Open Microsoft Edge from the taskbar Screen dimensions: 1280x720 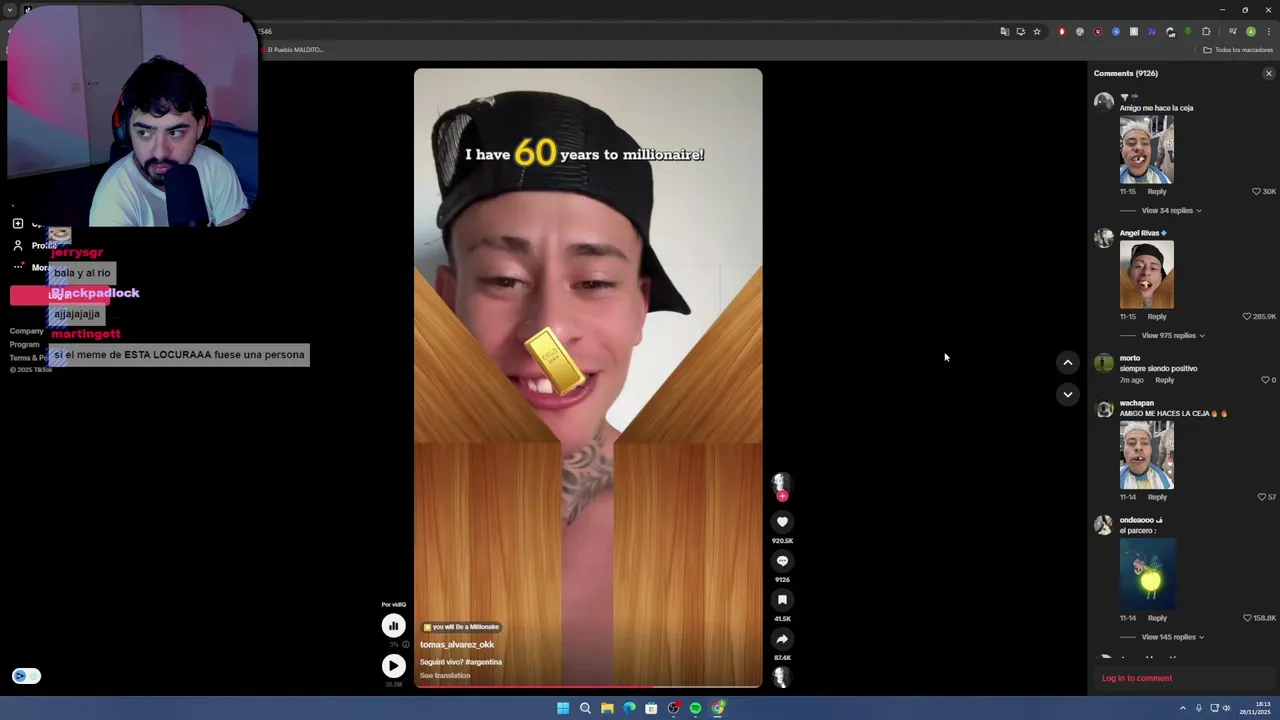click(629, 708)
